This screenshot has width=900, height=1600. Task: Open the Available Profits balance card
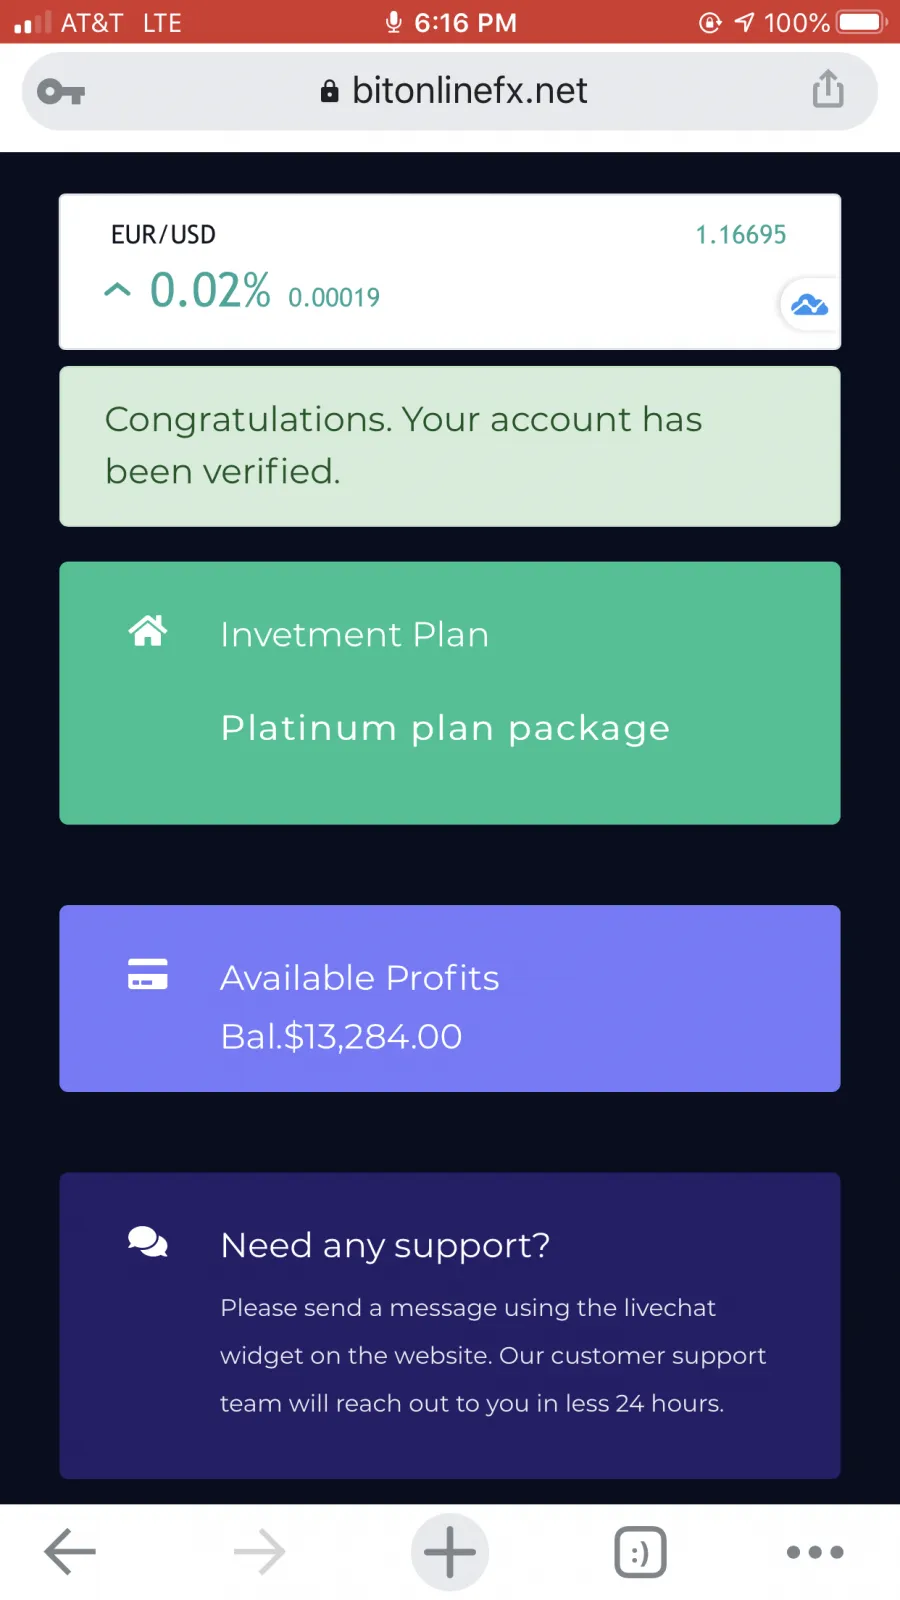coord(450,998)
